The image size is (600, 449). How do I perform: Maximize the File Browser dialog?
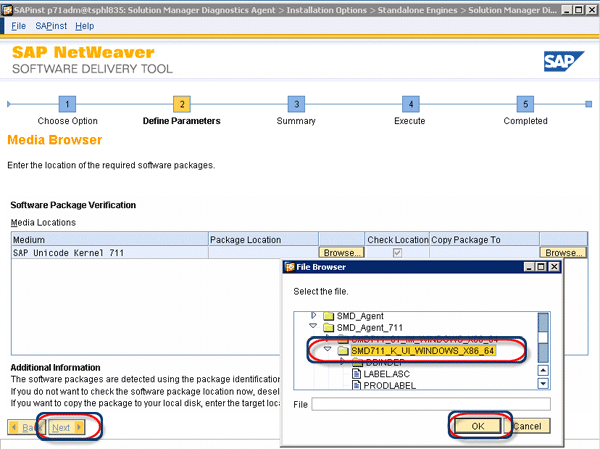pos(541,267)
